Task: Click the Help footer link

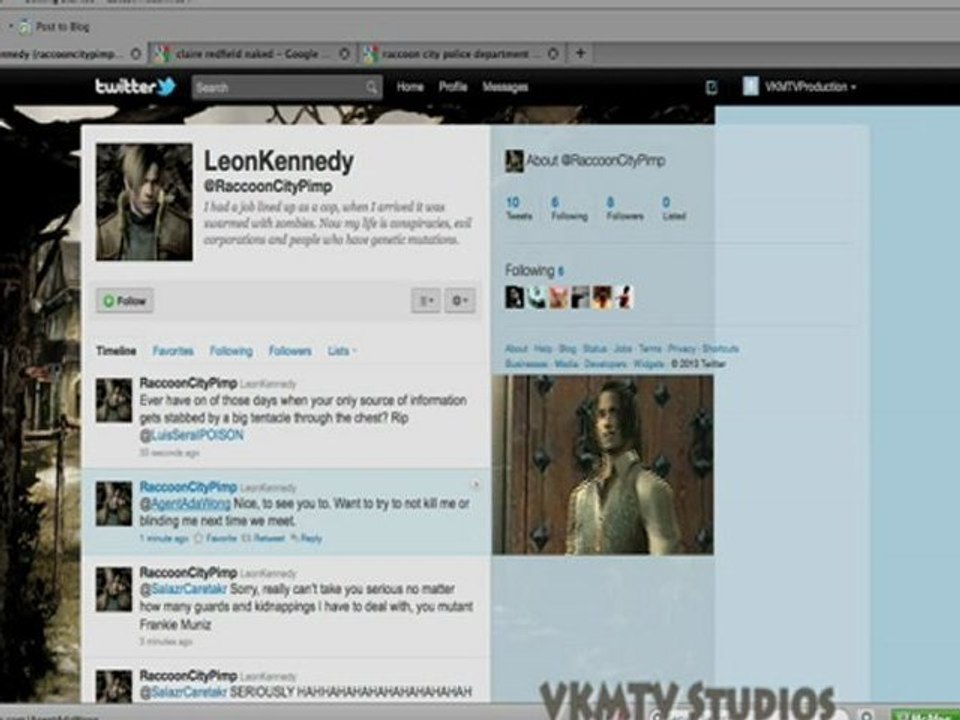Action: [x=542, y=348]
